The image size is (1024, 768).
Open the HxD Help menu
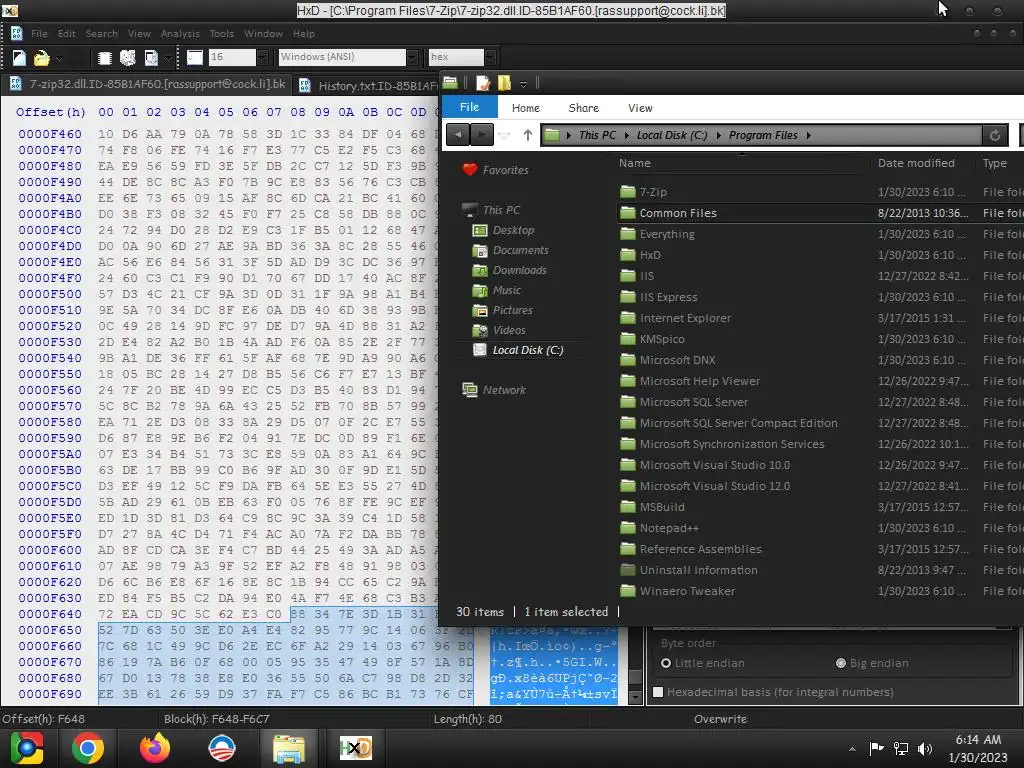[304, 33]
